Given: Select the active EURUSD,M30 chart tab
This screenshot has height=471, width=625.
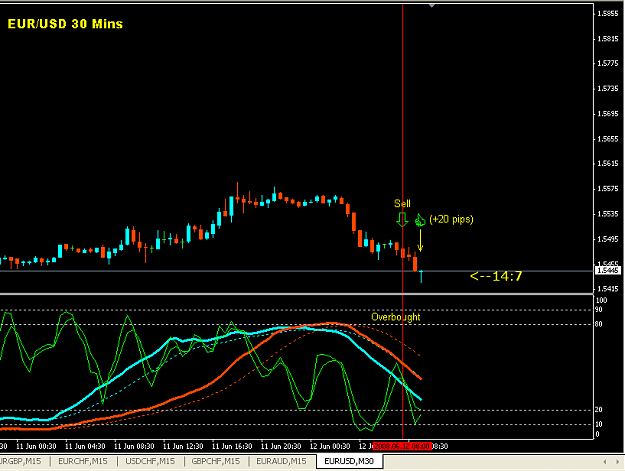Looking at the screenshot, I should (x=349, y=461).
